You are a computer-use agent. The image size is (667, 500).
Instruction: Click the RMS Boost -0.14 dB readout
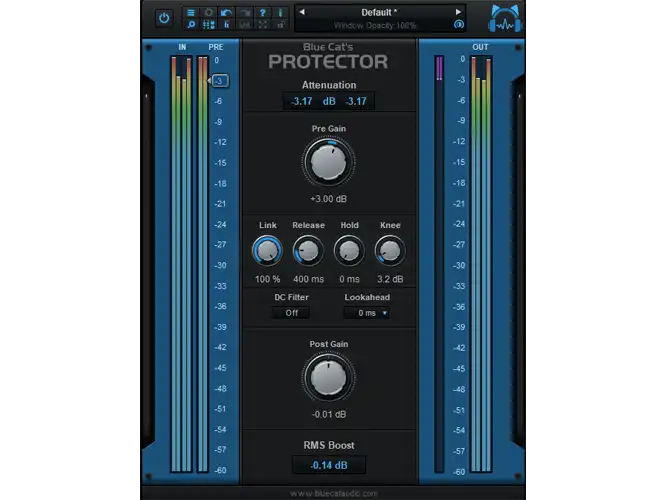pos(329,465)
